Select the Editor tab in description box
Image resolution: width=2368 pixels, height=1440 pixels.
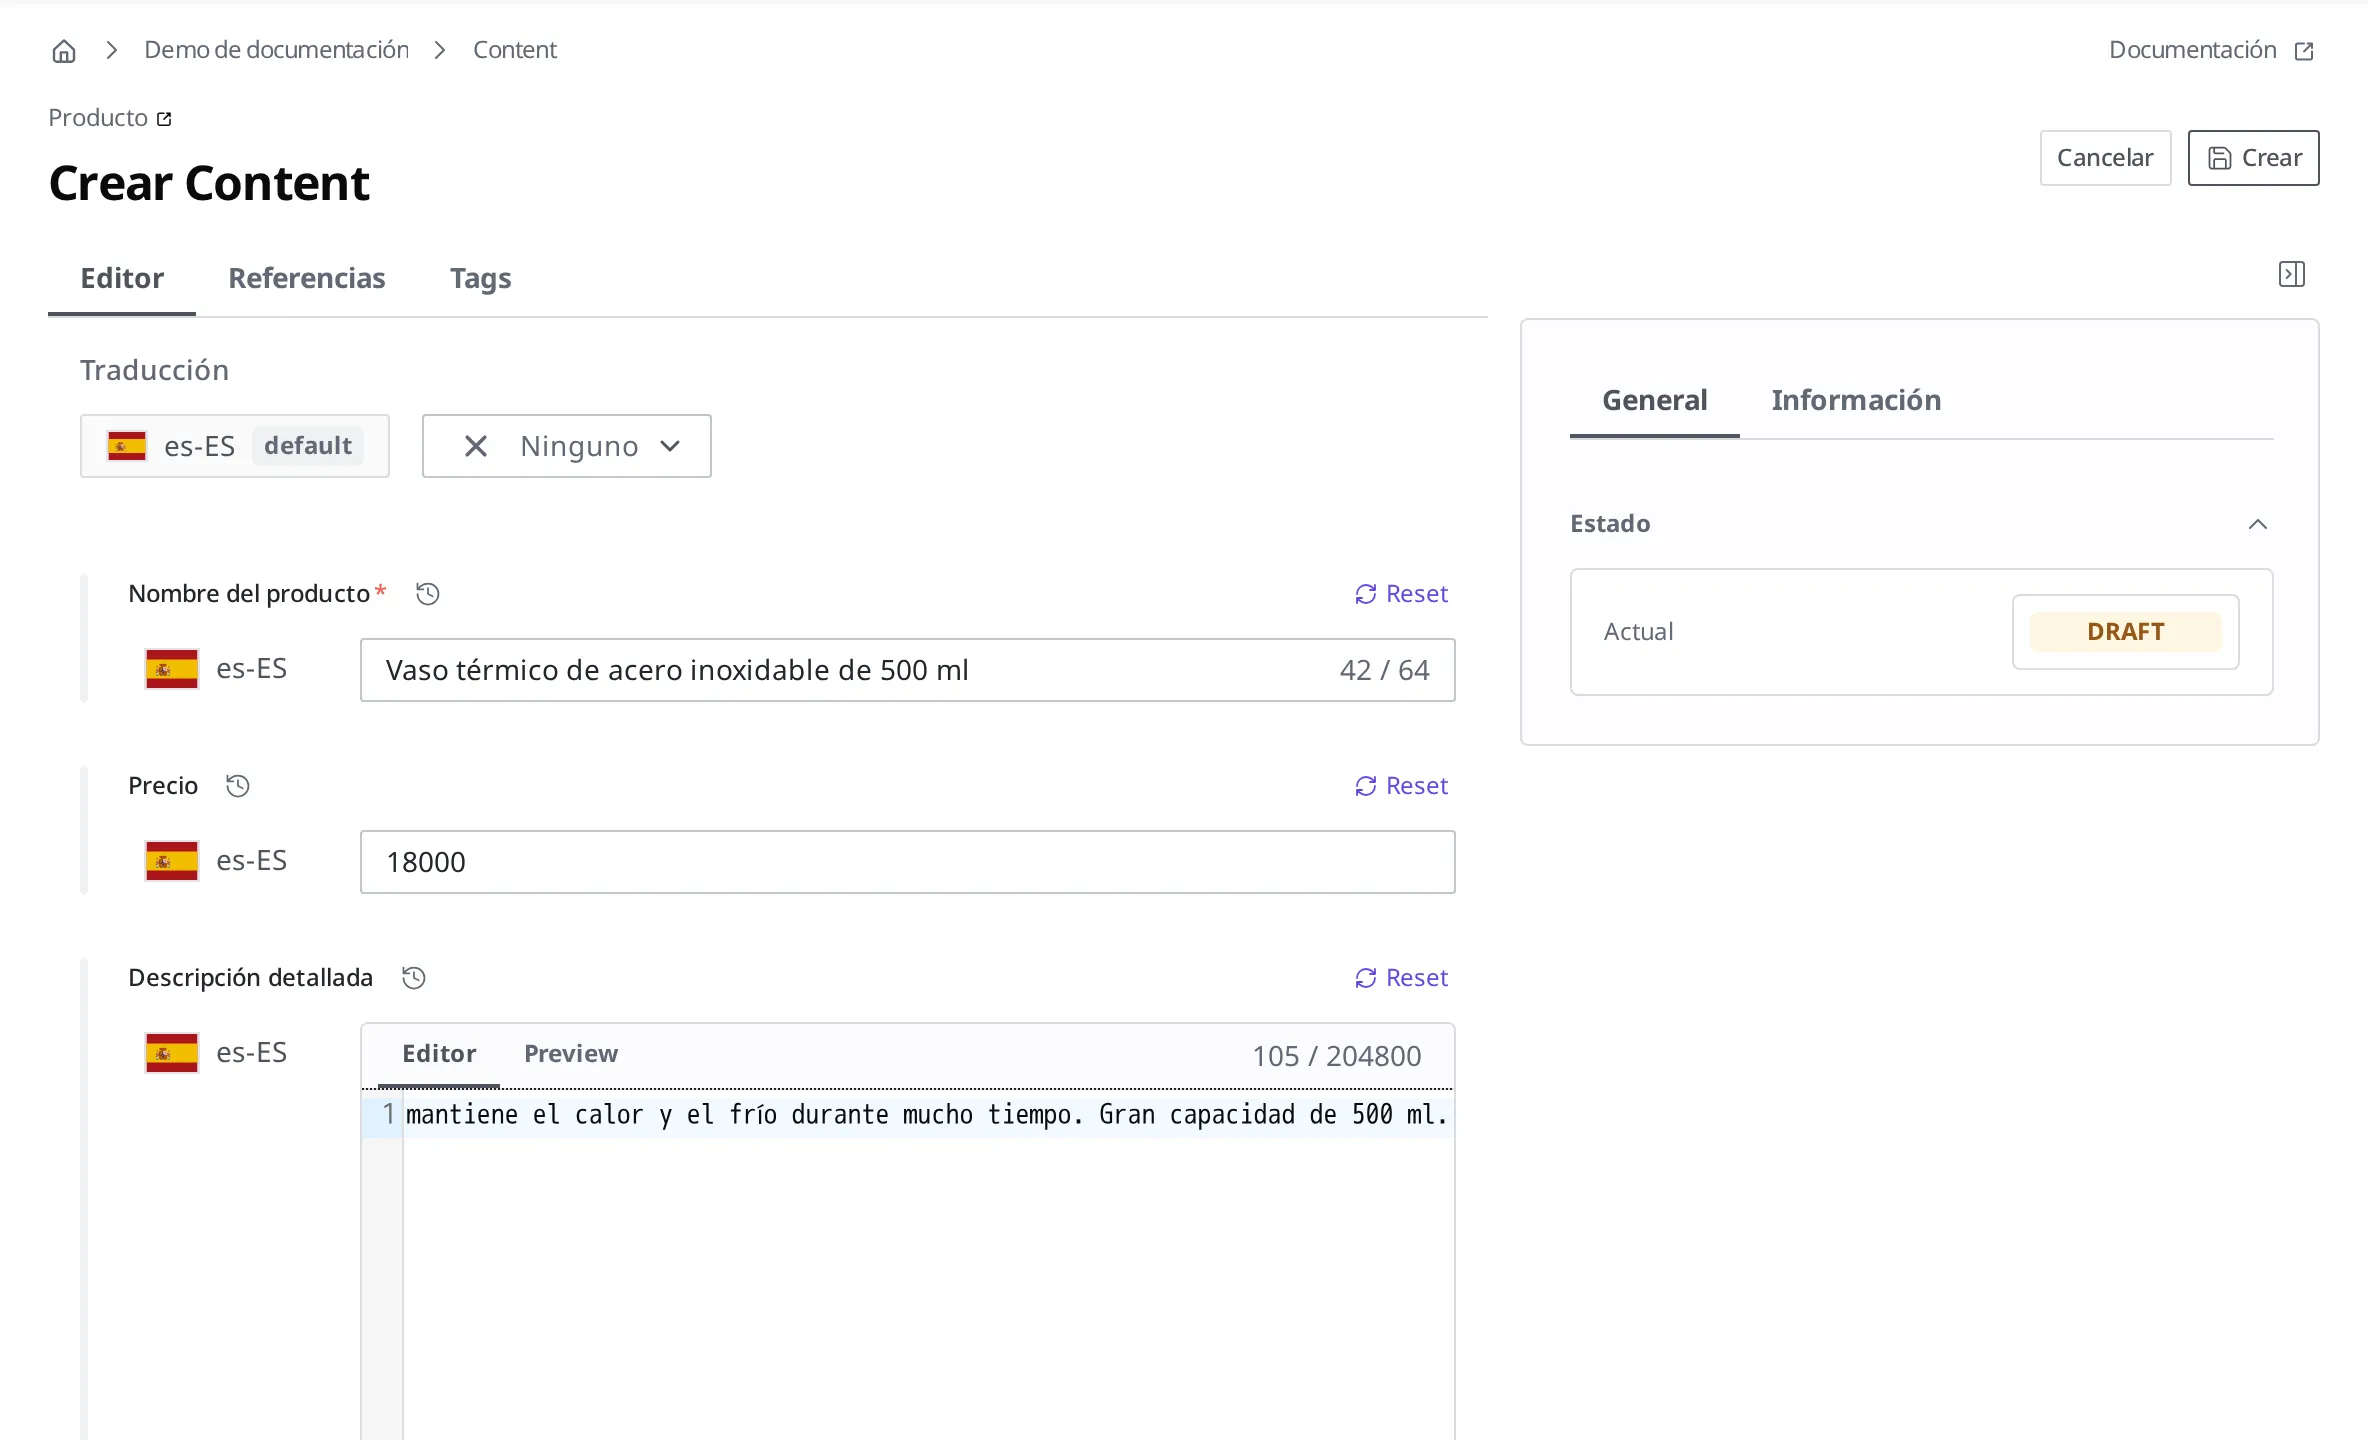point(439,1054)
